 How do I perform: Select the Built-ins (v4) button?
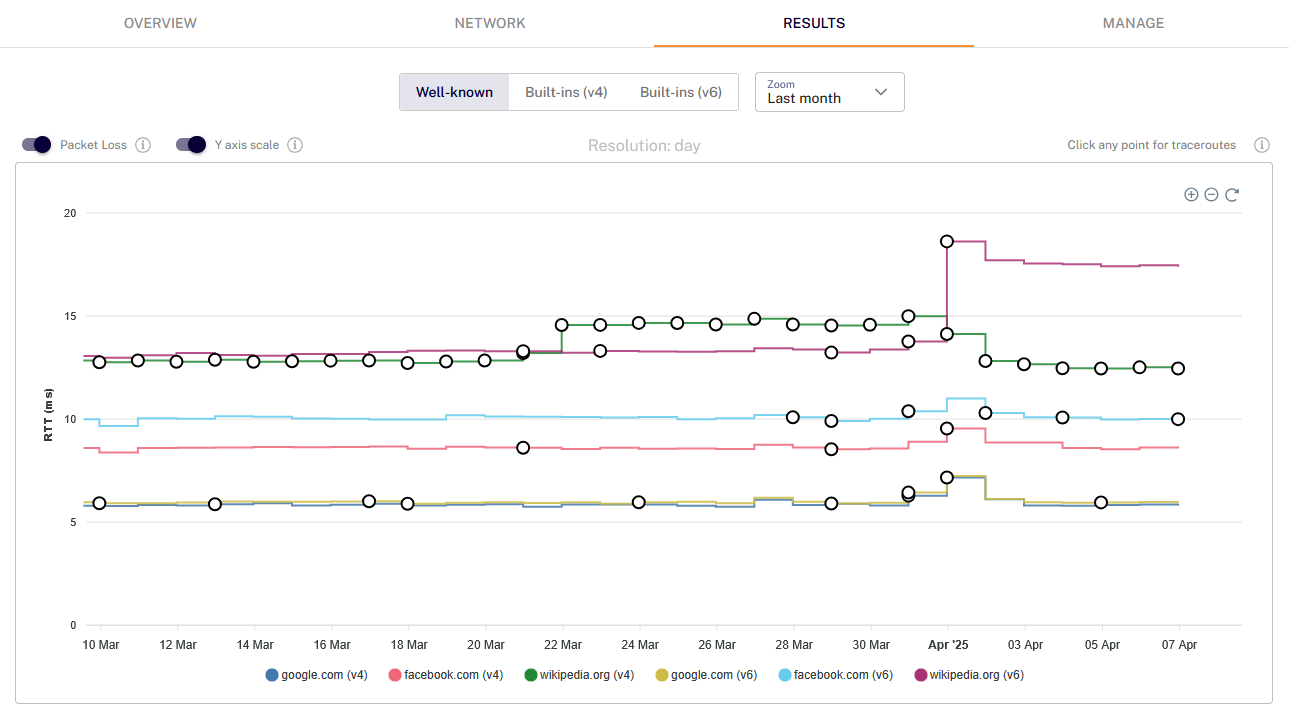(566, 92)
